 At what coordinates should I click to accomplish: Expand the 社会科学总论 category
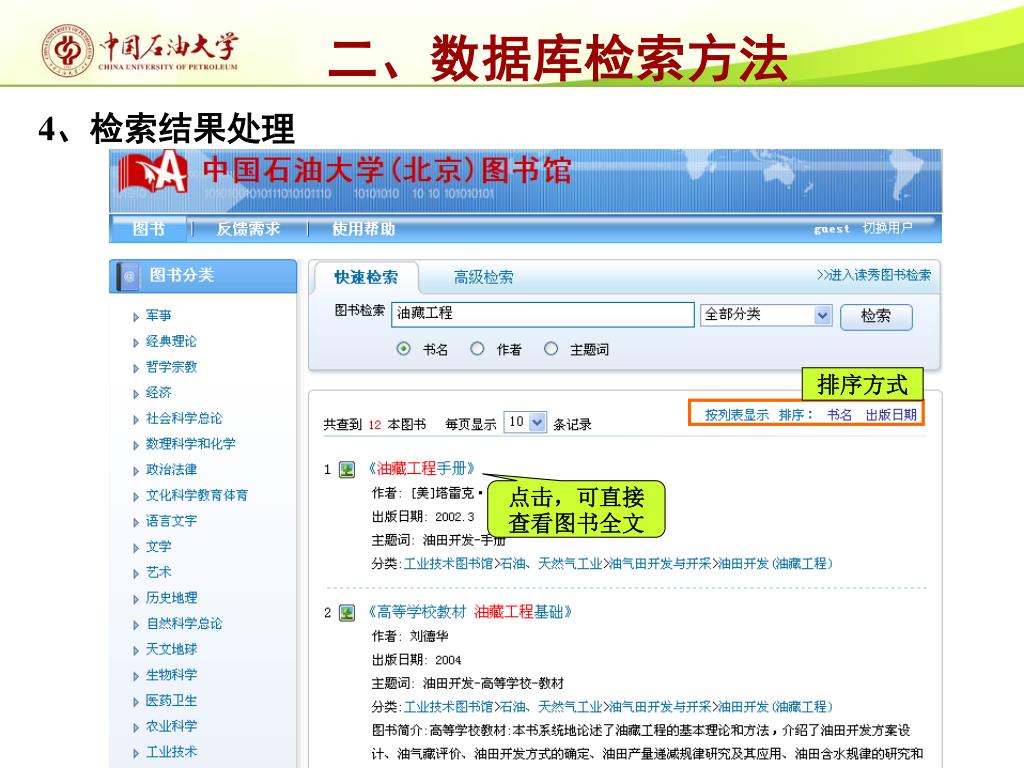[x=136, y=419]
